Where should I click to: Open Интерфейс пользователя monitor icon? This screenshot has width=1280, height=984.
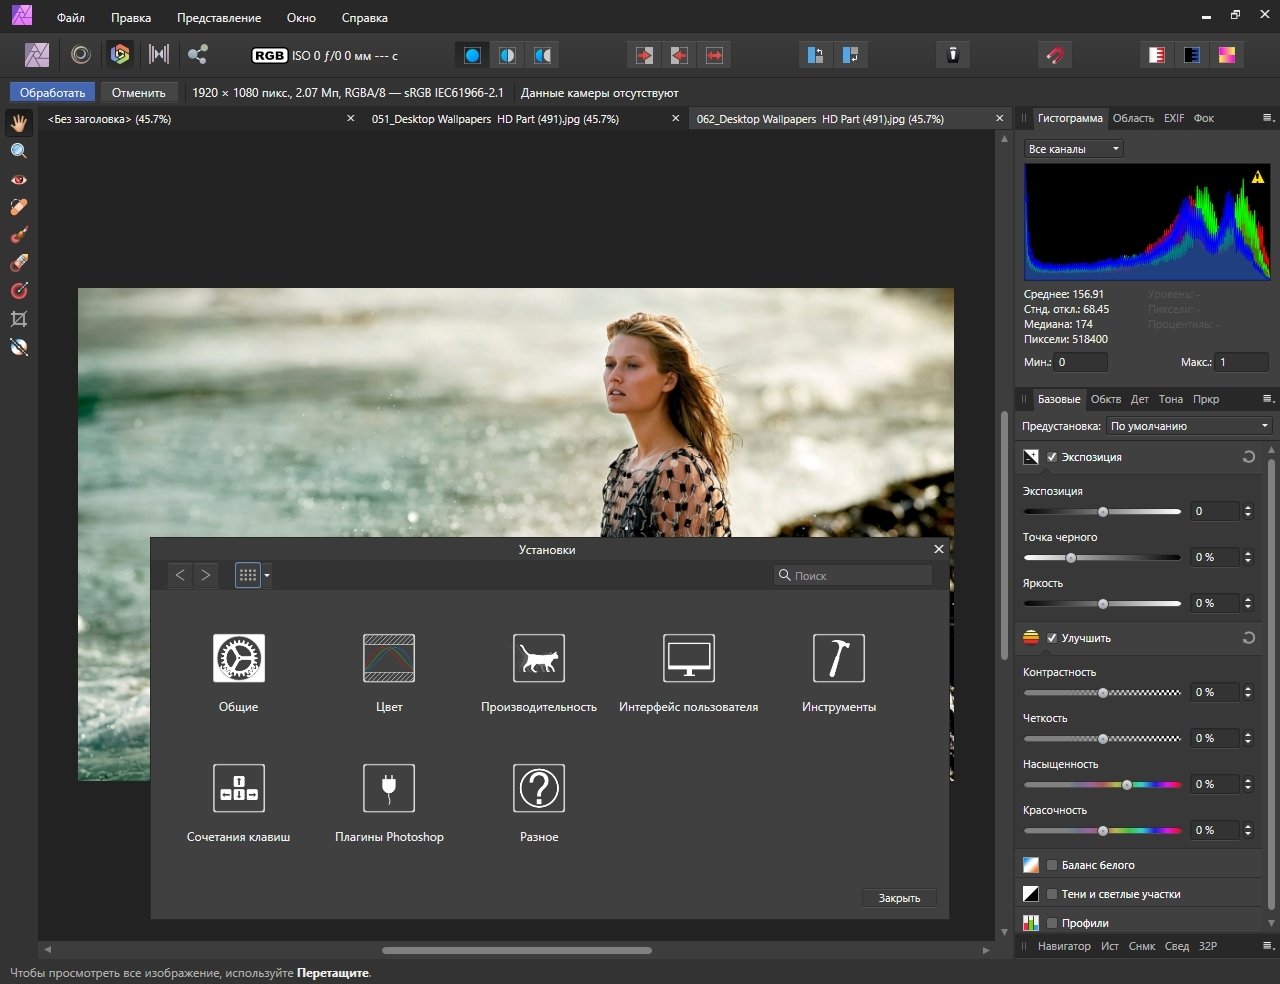[x=688, y=659]
